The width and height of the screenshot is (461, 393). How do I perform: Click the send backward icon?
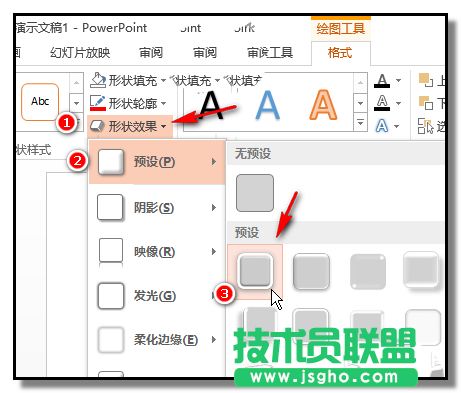(426, 103)
